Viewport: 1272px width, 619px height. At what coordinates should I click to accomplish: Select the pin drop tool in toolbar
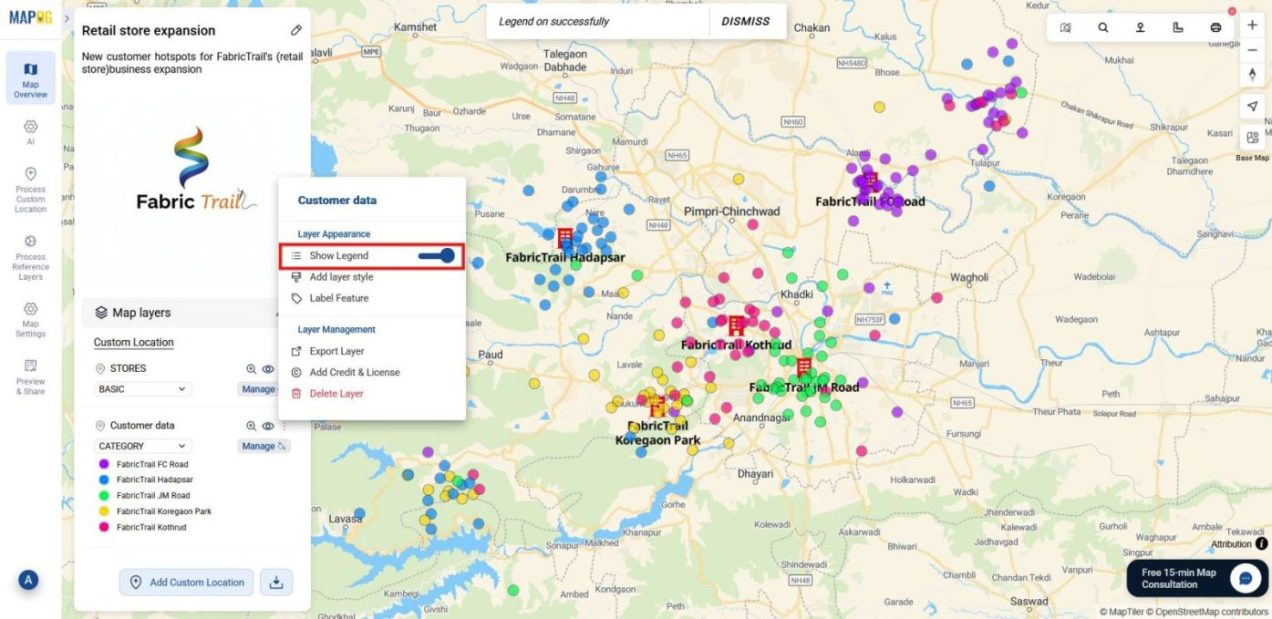tap(1141, 27)
